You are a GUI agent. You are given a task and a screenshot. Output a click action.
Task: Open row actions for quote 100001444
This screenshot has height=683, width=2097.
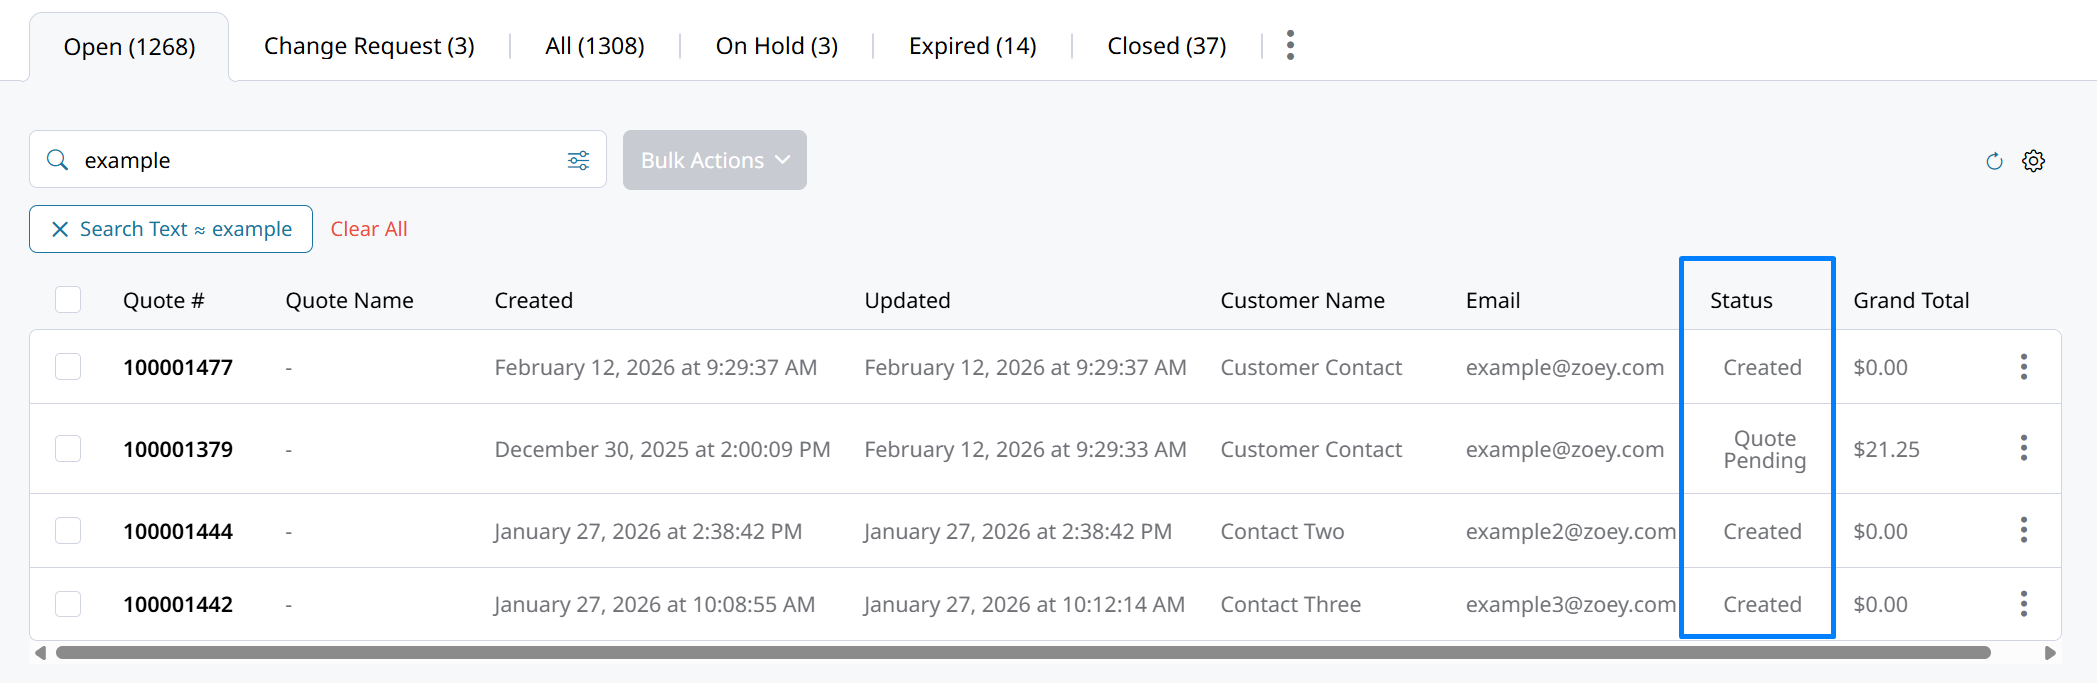click(x=2023, y=531)
